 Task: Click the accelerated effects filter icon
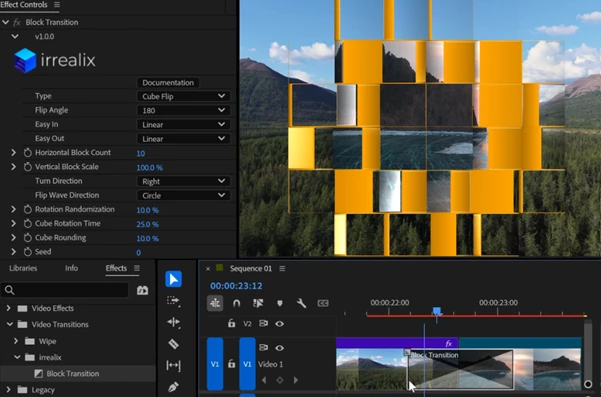coord(142,290)
